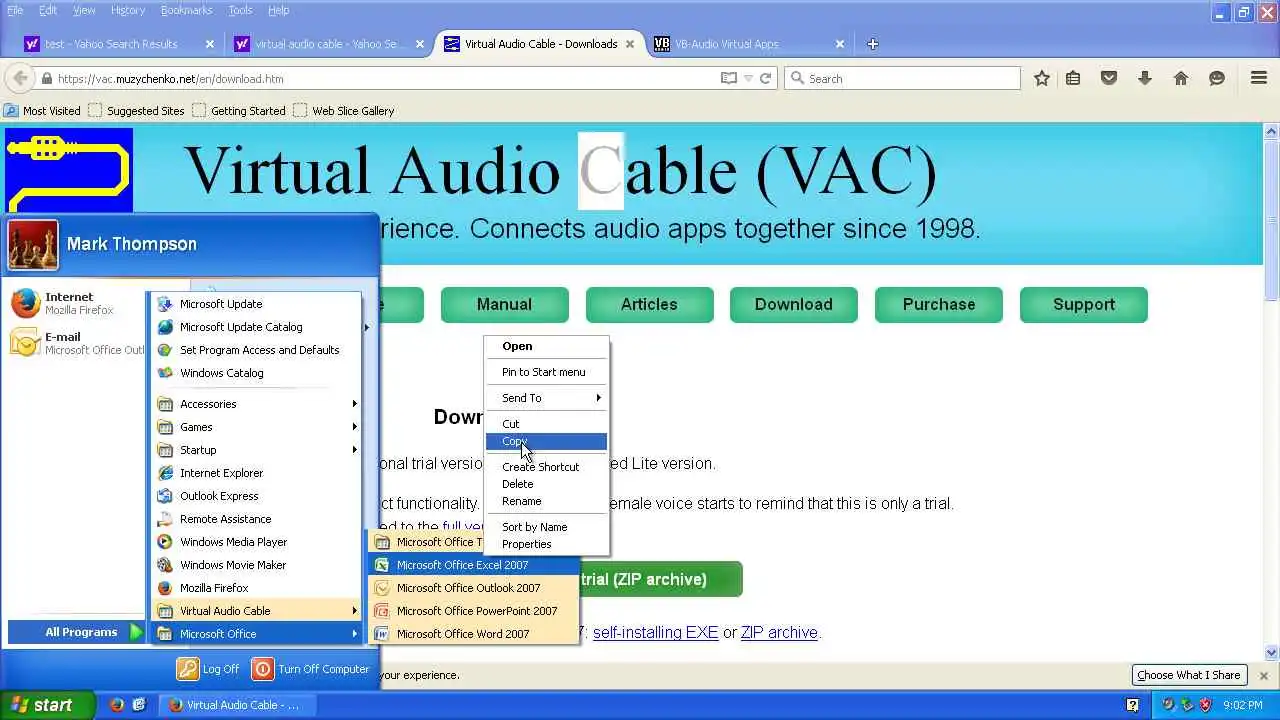Open Internet Mozilla Firefox pinned item

[x=76, y=303]
